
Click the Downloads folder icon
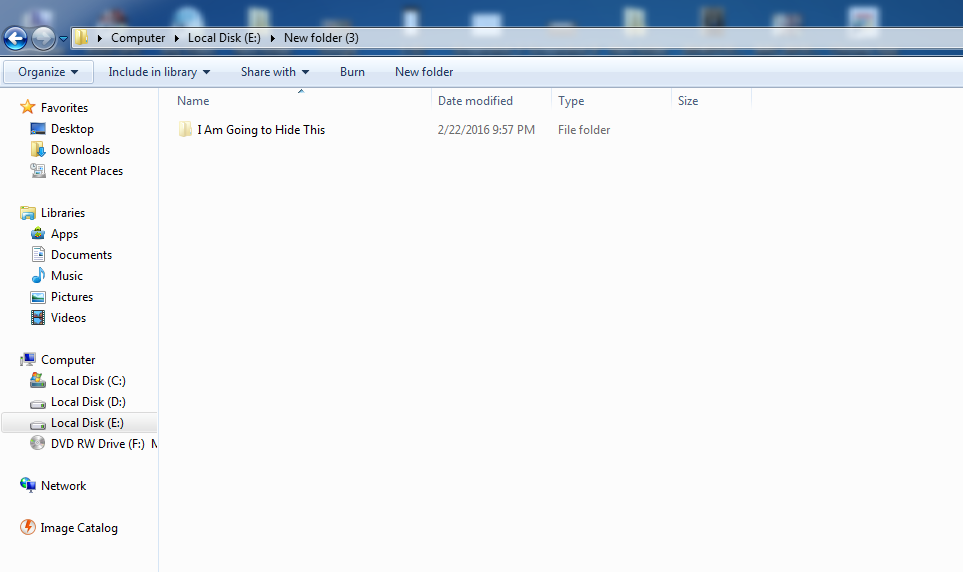(x=38, y=149)
